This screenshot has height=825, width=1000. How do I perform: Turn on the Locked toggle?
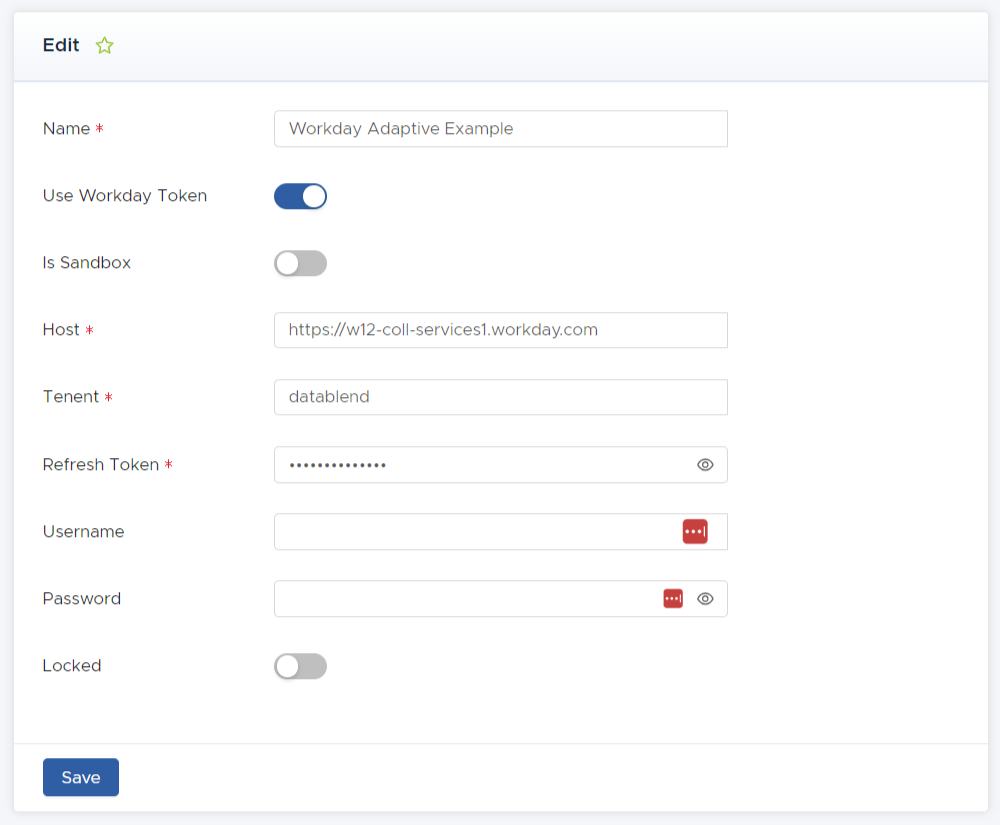click(x=300, y=666)
